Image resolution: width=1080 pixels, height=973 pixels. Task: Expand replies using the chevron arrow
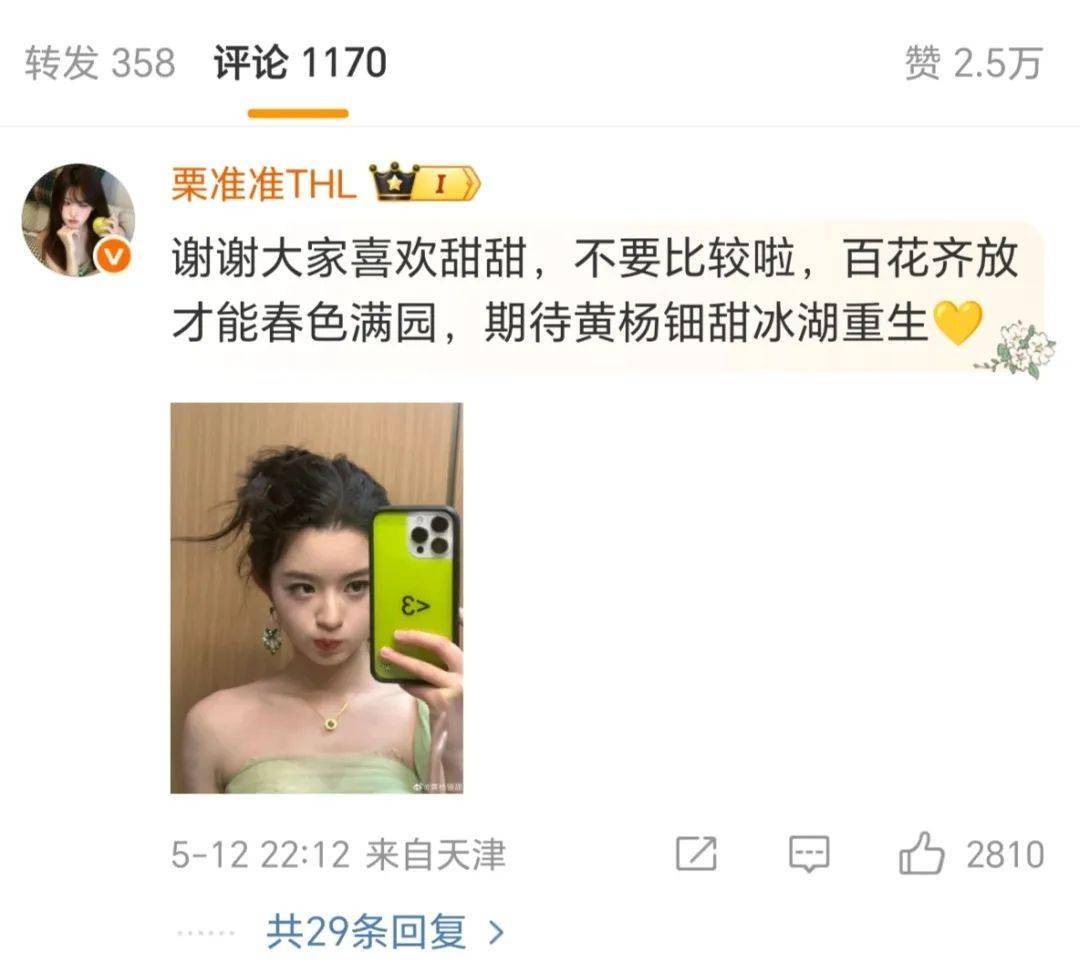(497, 933)
